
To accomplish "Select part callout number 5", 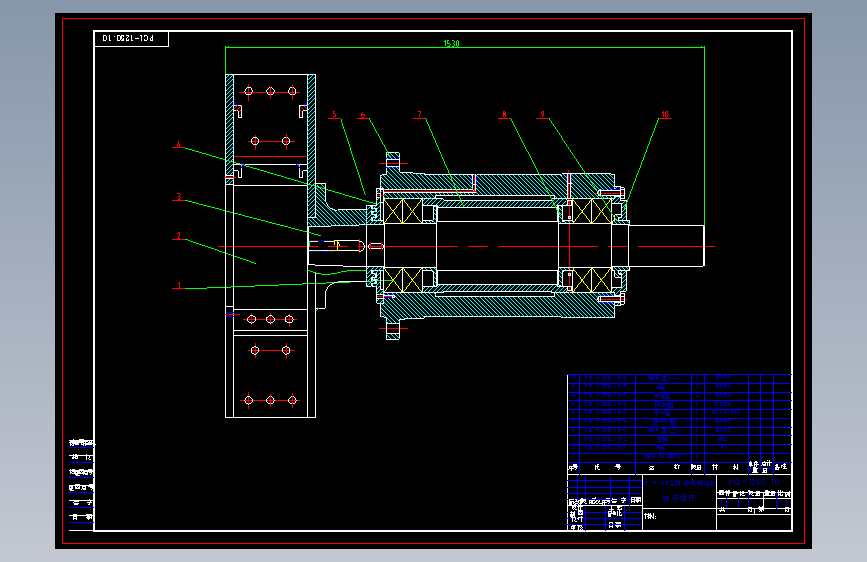I will (x=334, y=115).
